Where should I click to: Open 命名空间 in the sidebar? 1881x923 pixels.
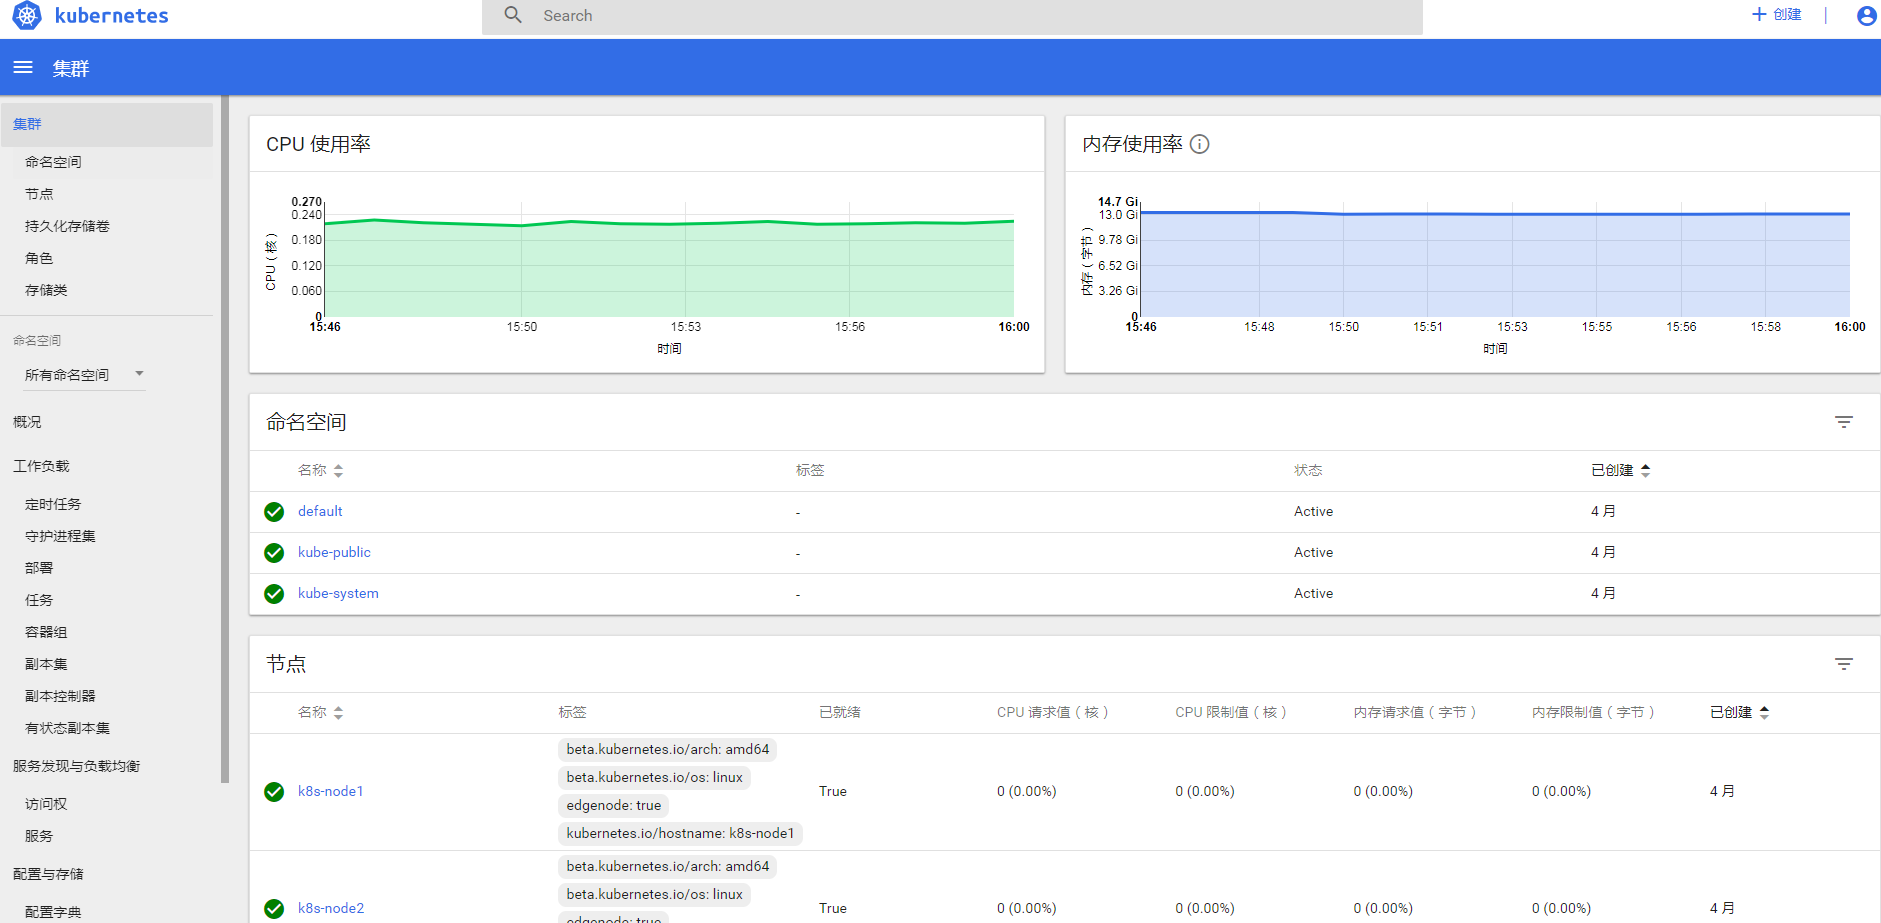pos(53,162)
